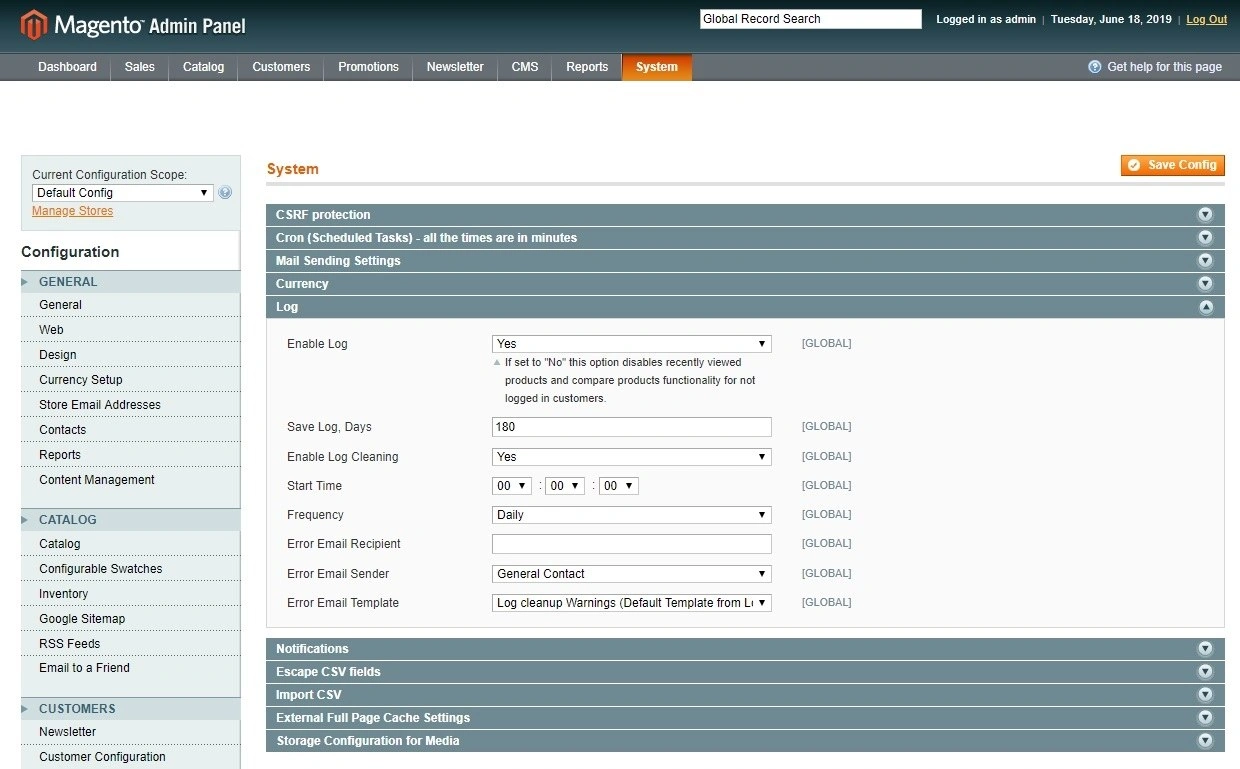Expand Storage Configuration for Media arrow icon
Viewport: 1240px width, 769px height.
click(1205, 740)
